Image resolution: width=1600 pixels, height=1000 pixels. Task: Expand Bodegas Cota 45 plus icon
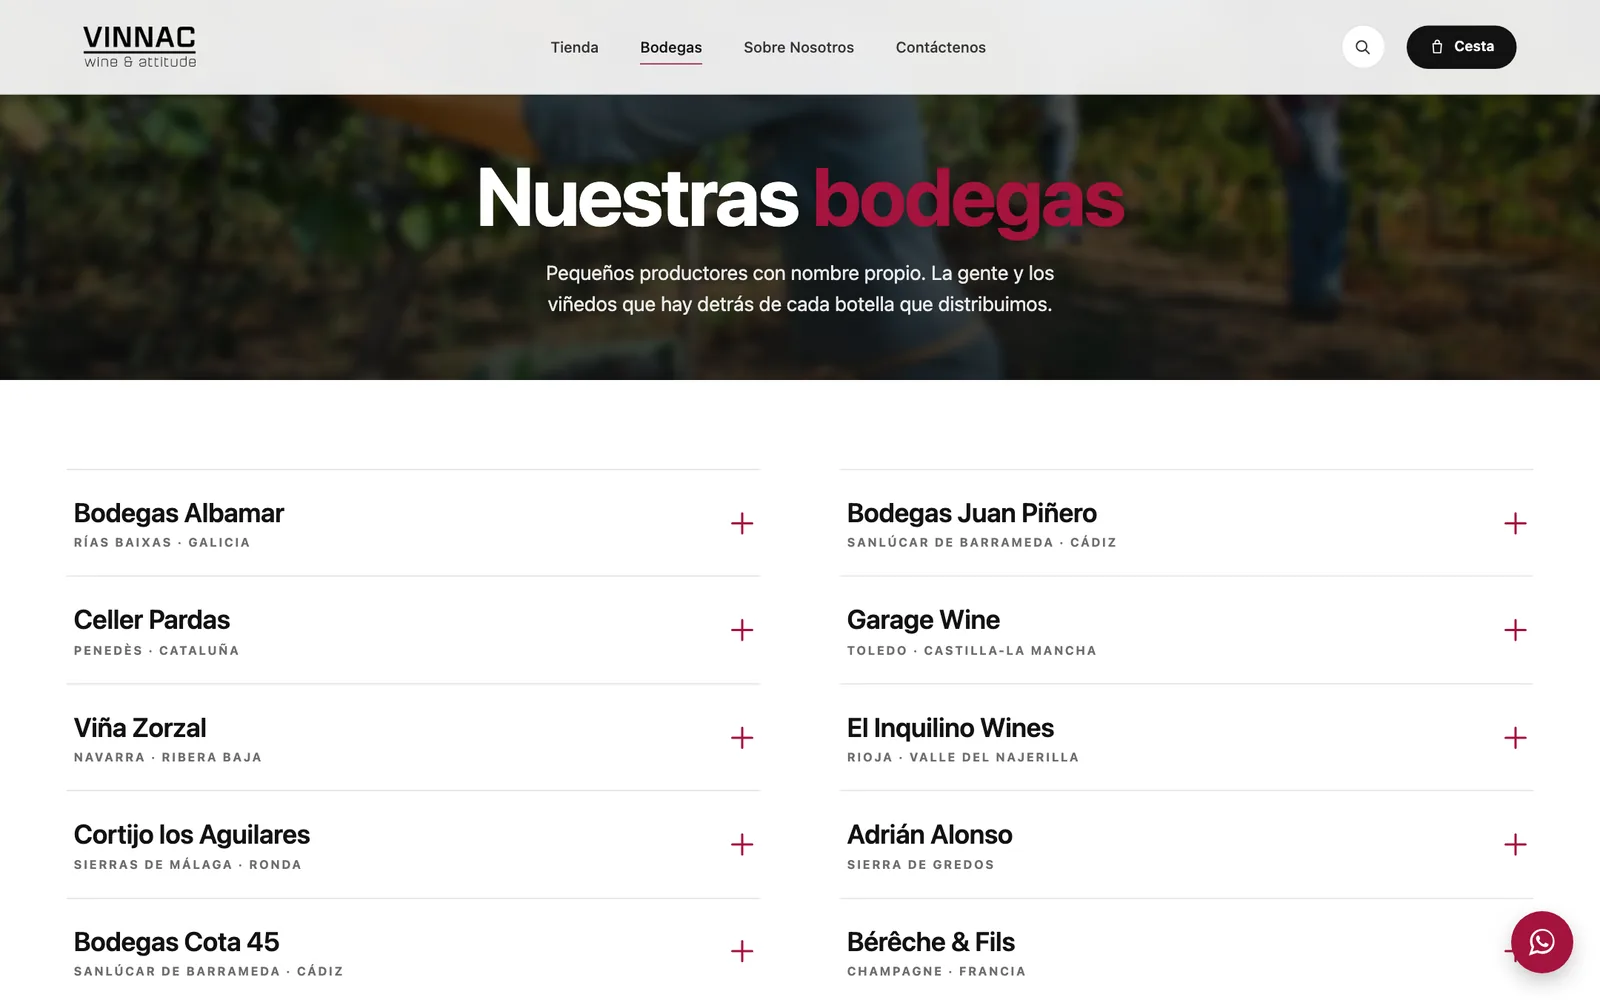coord(742,951)
